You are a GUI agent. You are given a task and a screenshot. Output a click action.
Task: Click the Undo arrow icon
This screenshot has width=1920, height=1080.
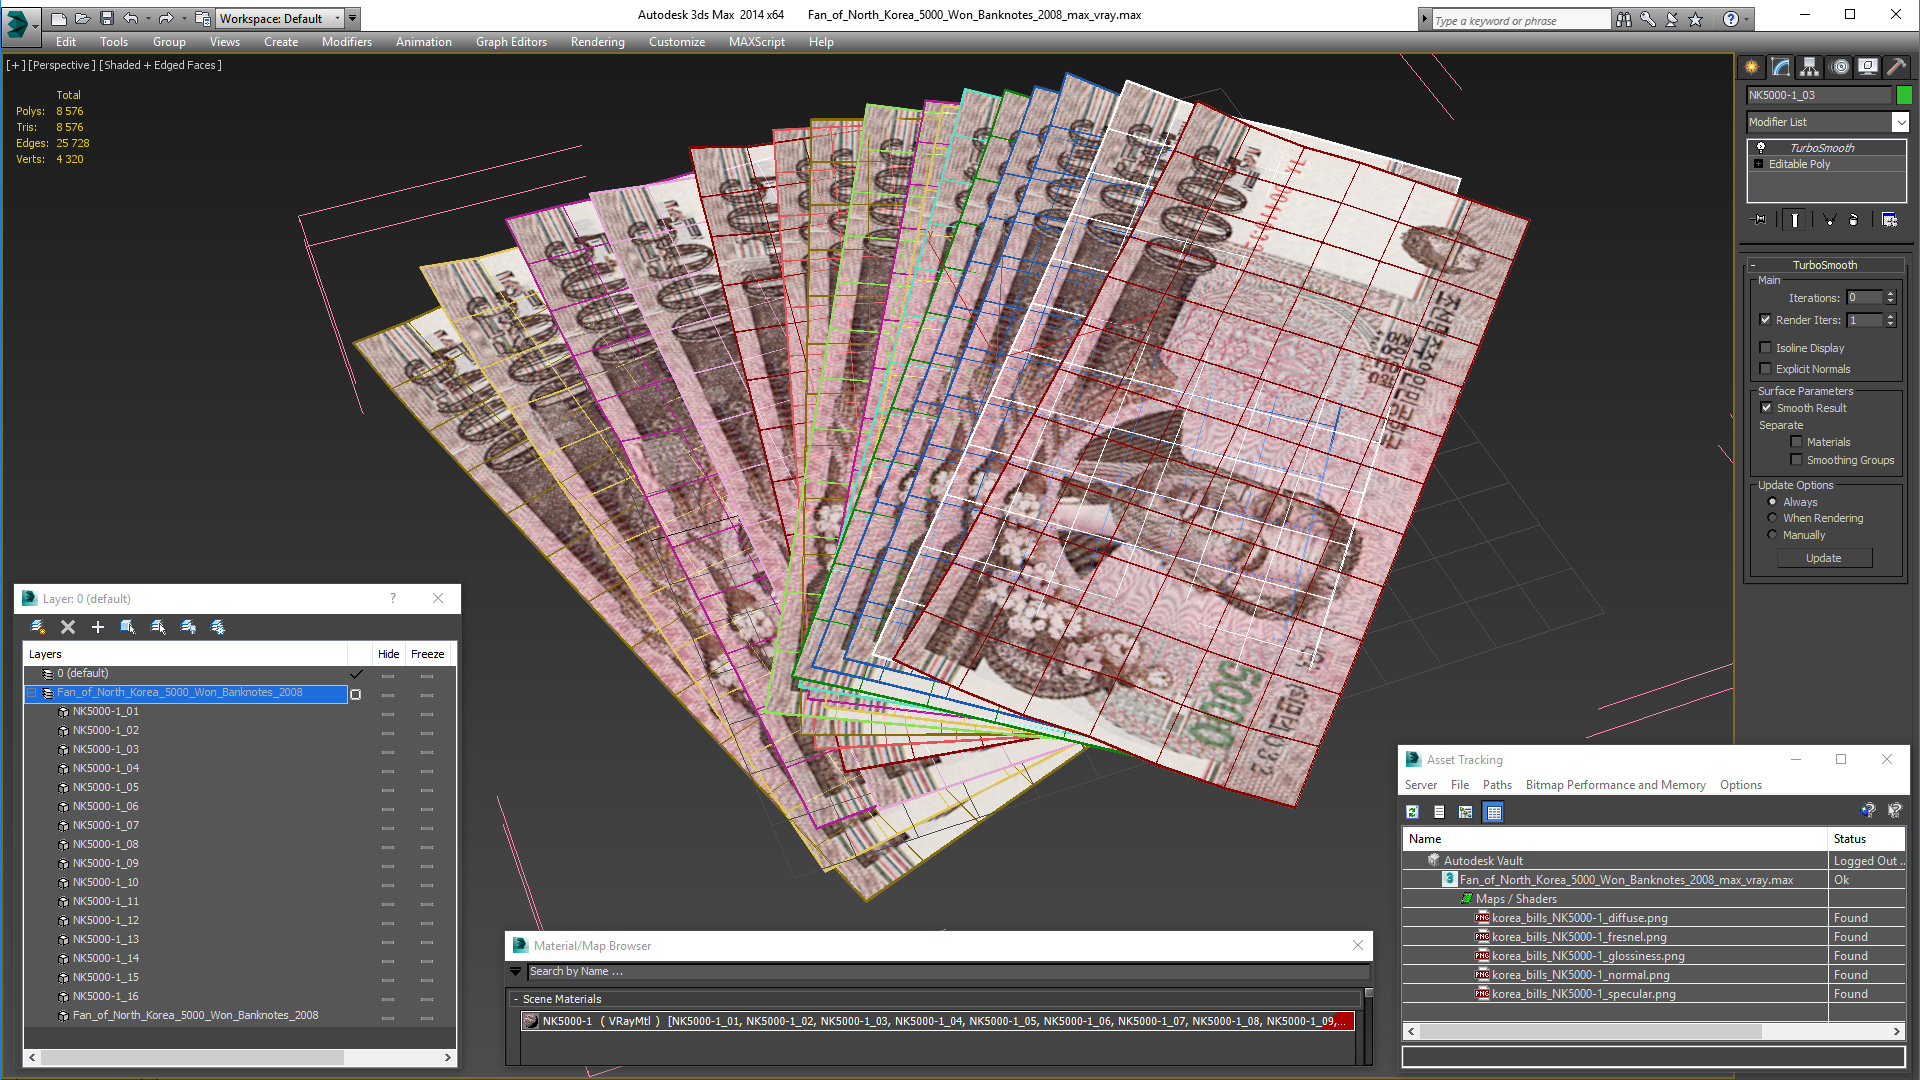pos(130,18)
